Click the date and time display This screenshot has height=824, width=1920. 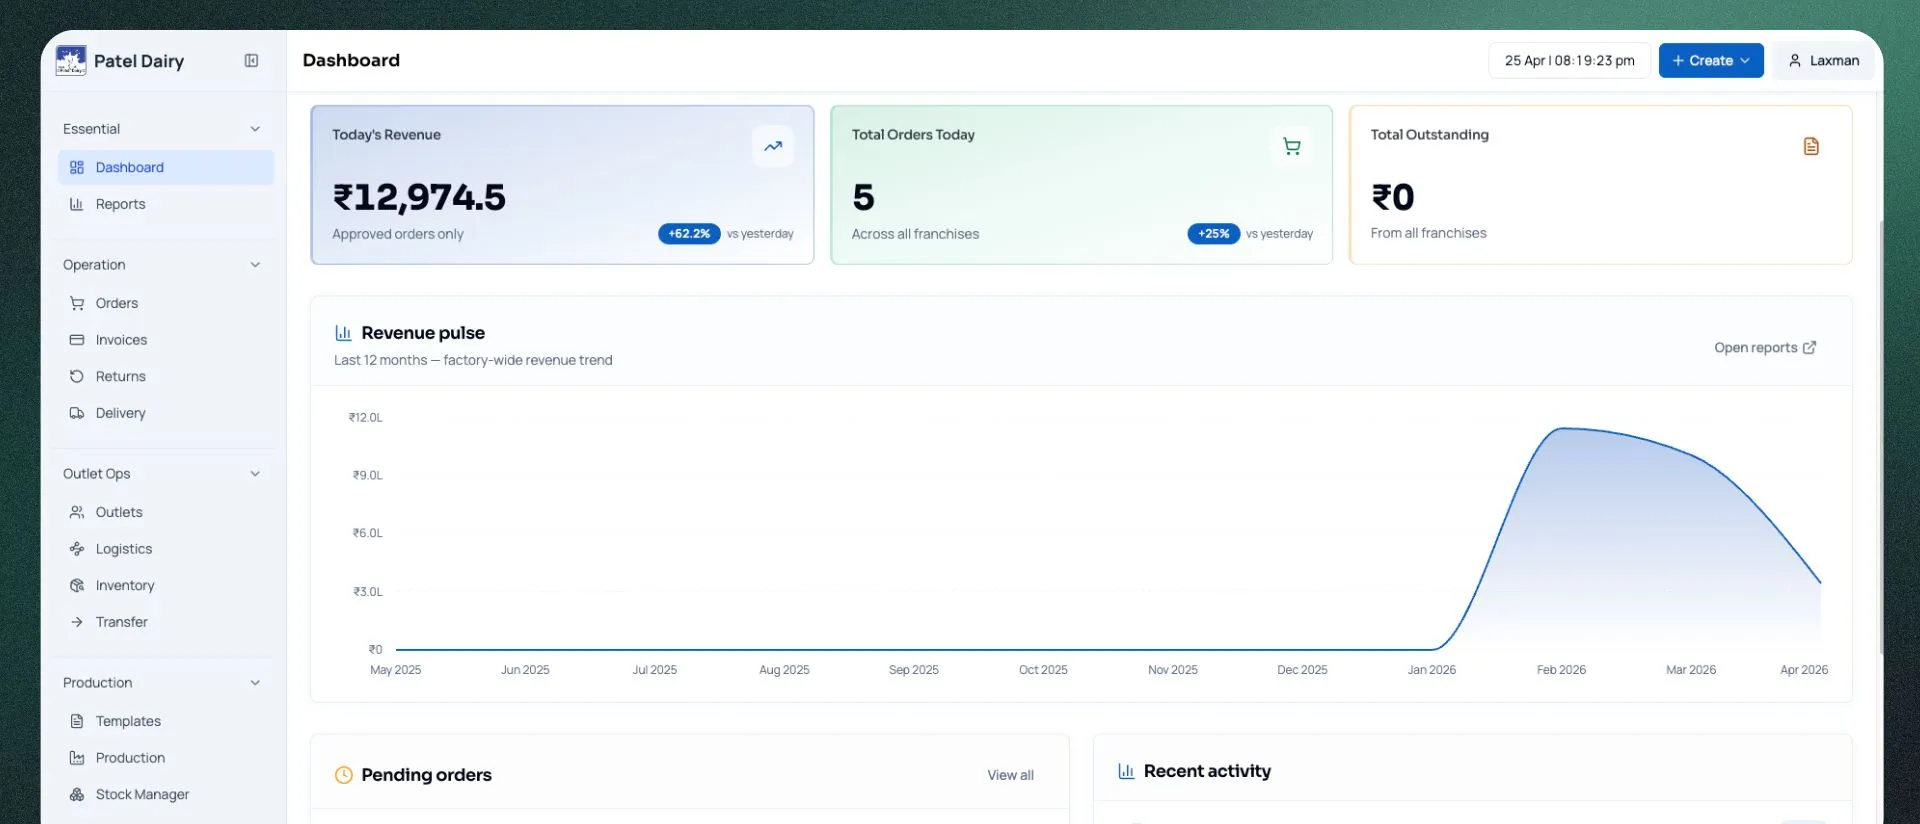pos(1569,60)
